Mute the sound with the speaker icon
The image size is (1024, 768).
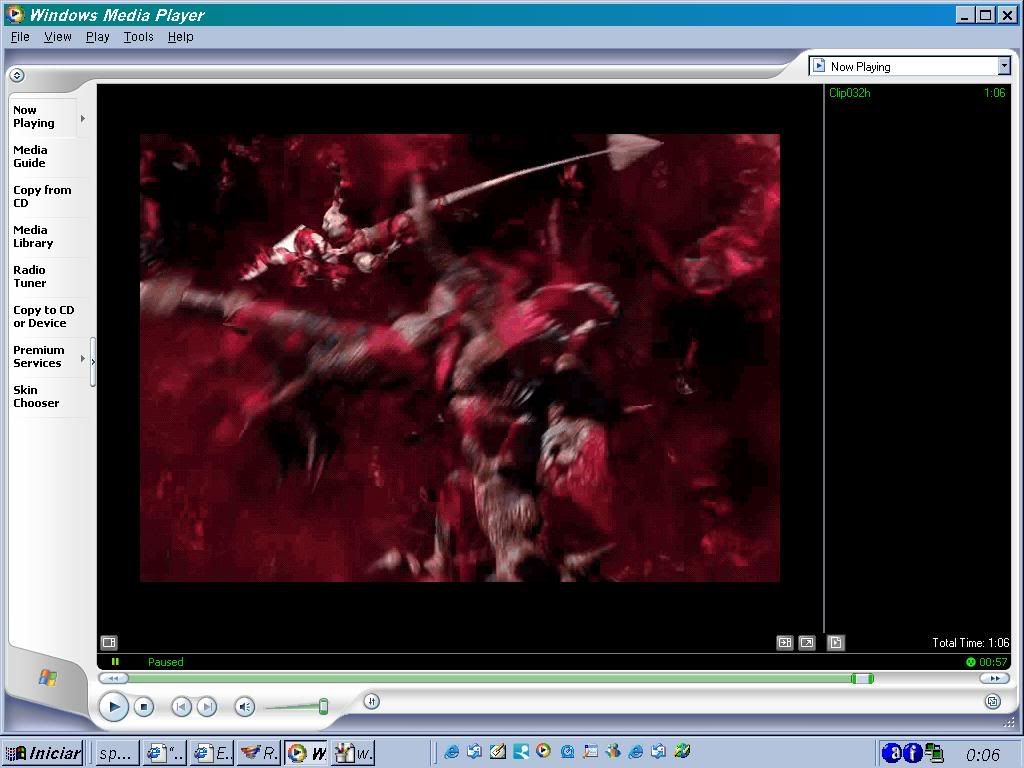(245, 707)
